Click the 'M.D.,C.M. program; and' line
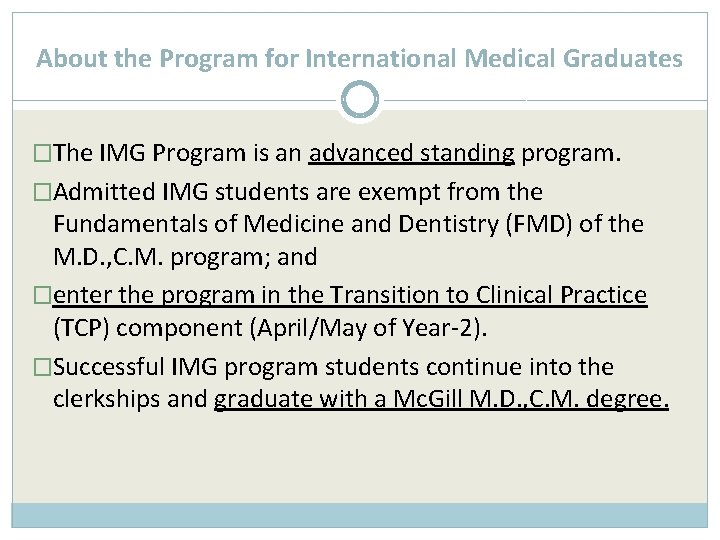This screenshot has width=720, height=540. [x=185, y=257]
